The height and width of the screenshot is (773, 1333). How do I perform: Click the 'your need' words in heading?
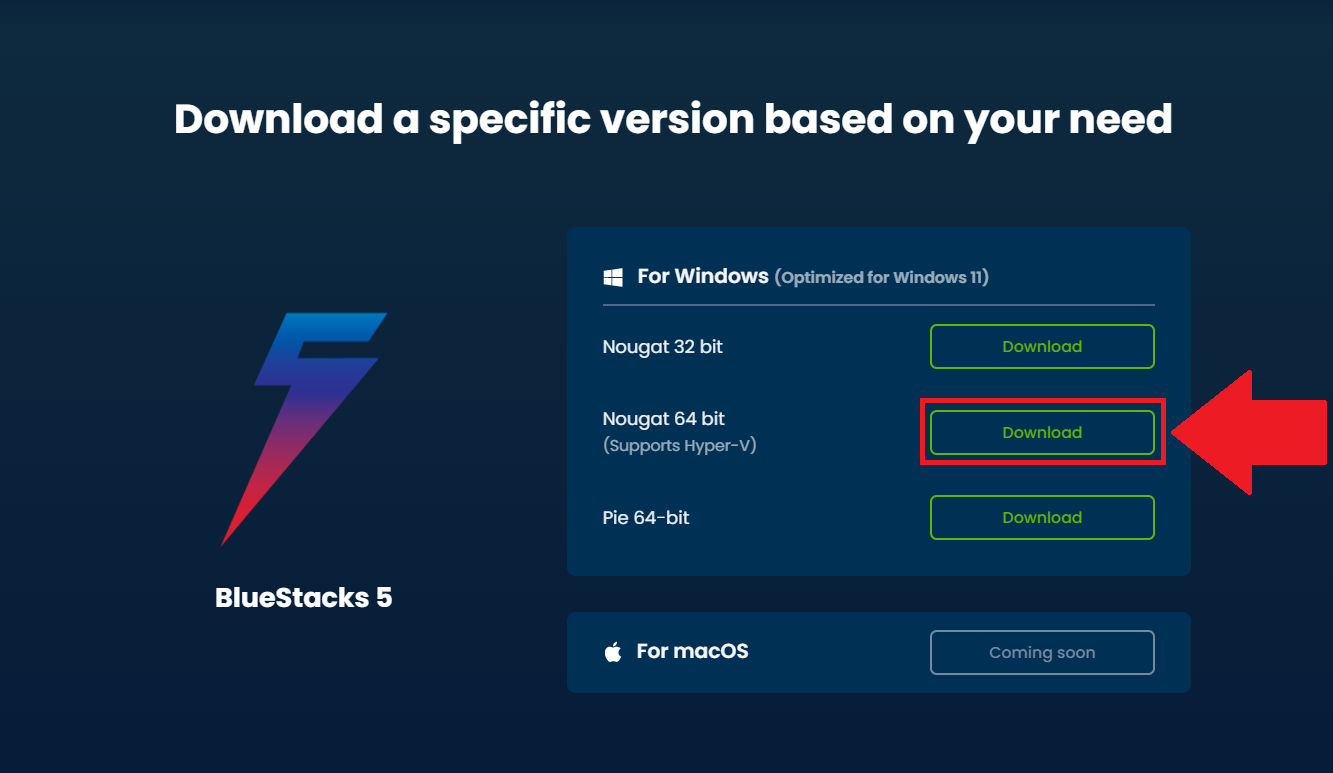[x=1068, y=121]
